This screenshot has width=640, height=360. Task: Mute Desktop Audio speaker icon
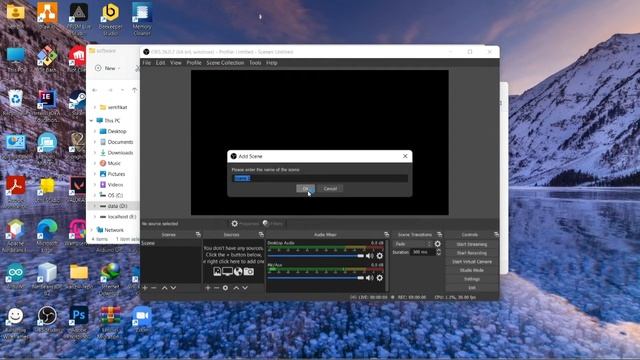pyautogui.click(x=370, y=256)
